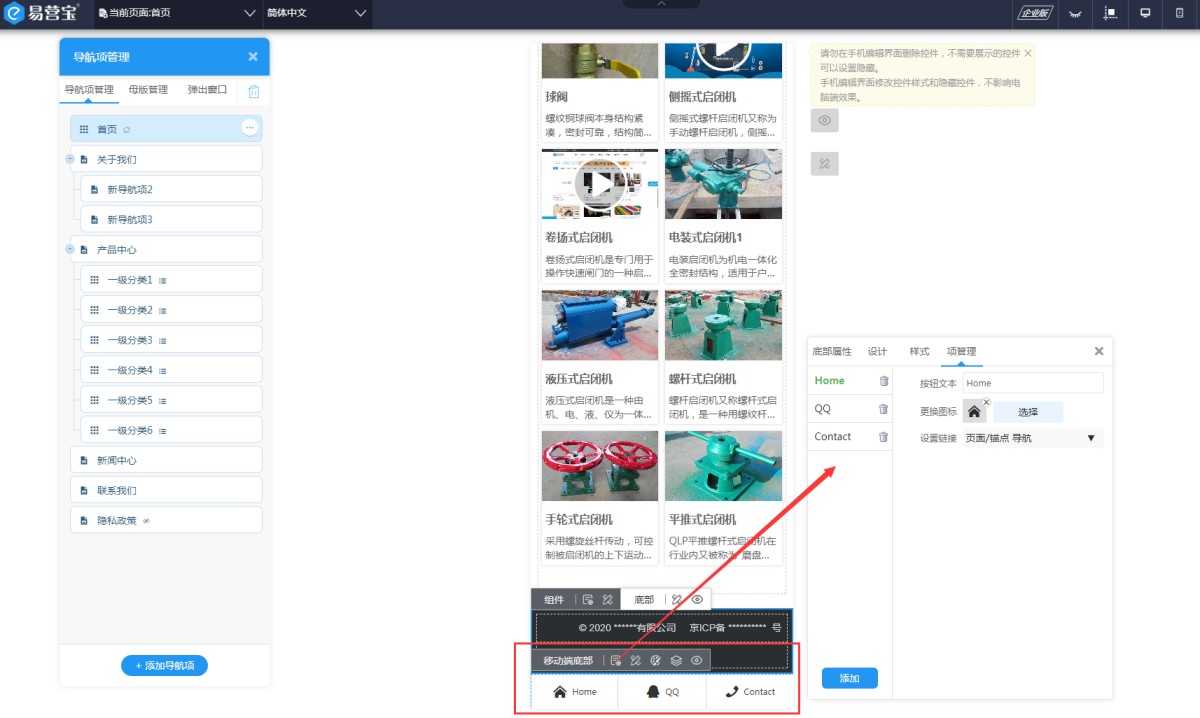Click the alignment guides icon in top bar

(x=1111, y=13)
